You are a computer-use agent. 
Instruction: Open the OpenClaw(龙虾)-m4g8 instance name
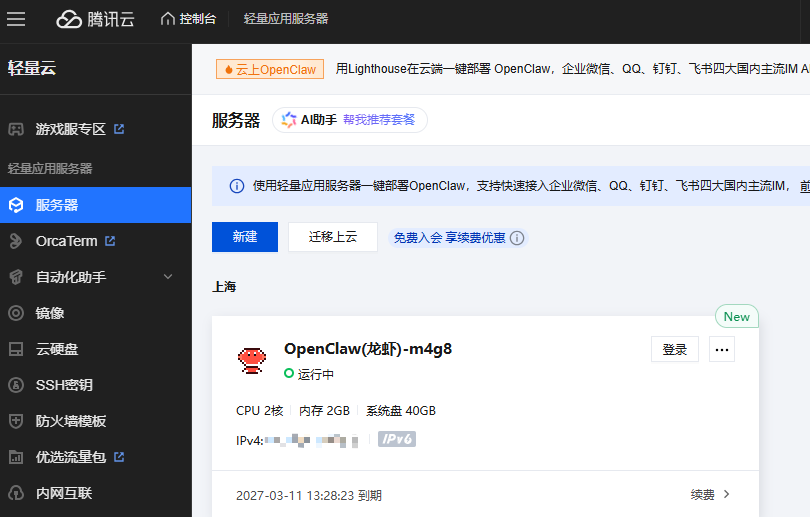coord(368,349)
